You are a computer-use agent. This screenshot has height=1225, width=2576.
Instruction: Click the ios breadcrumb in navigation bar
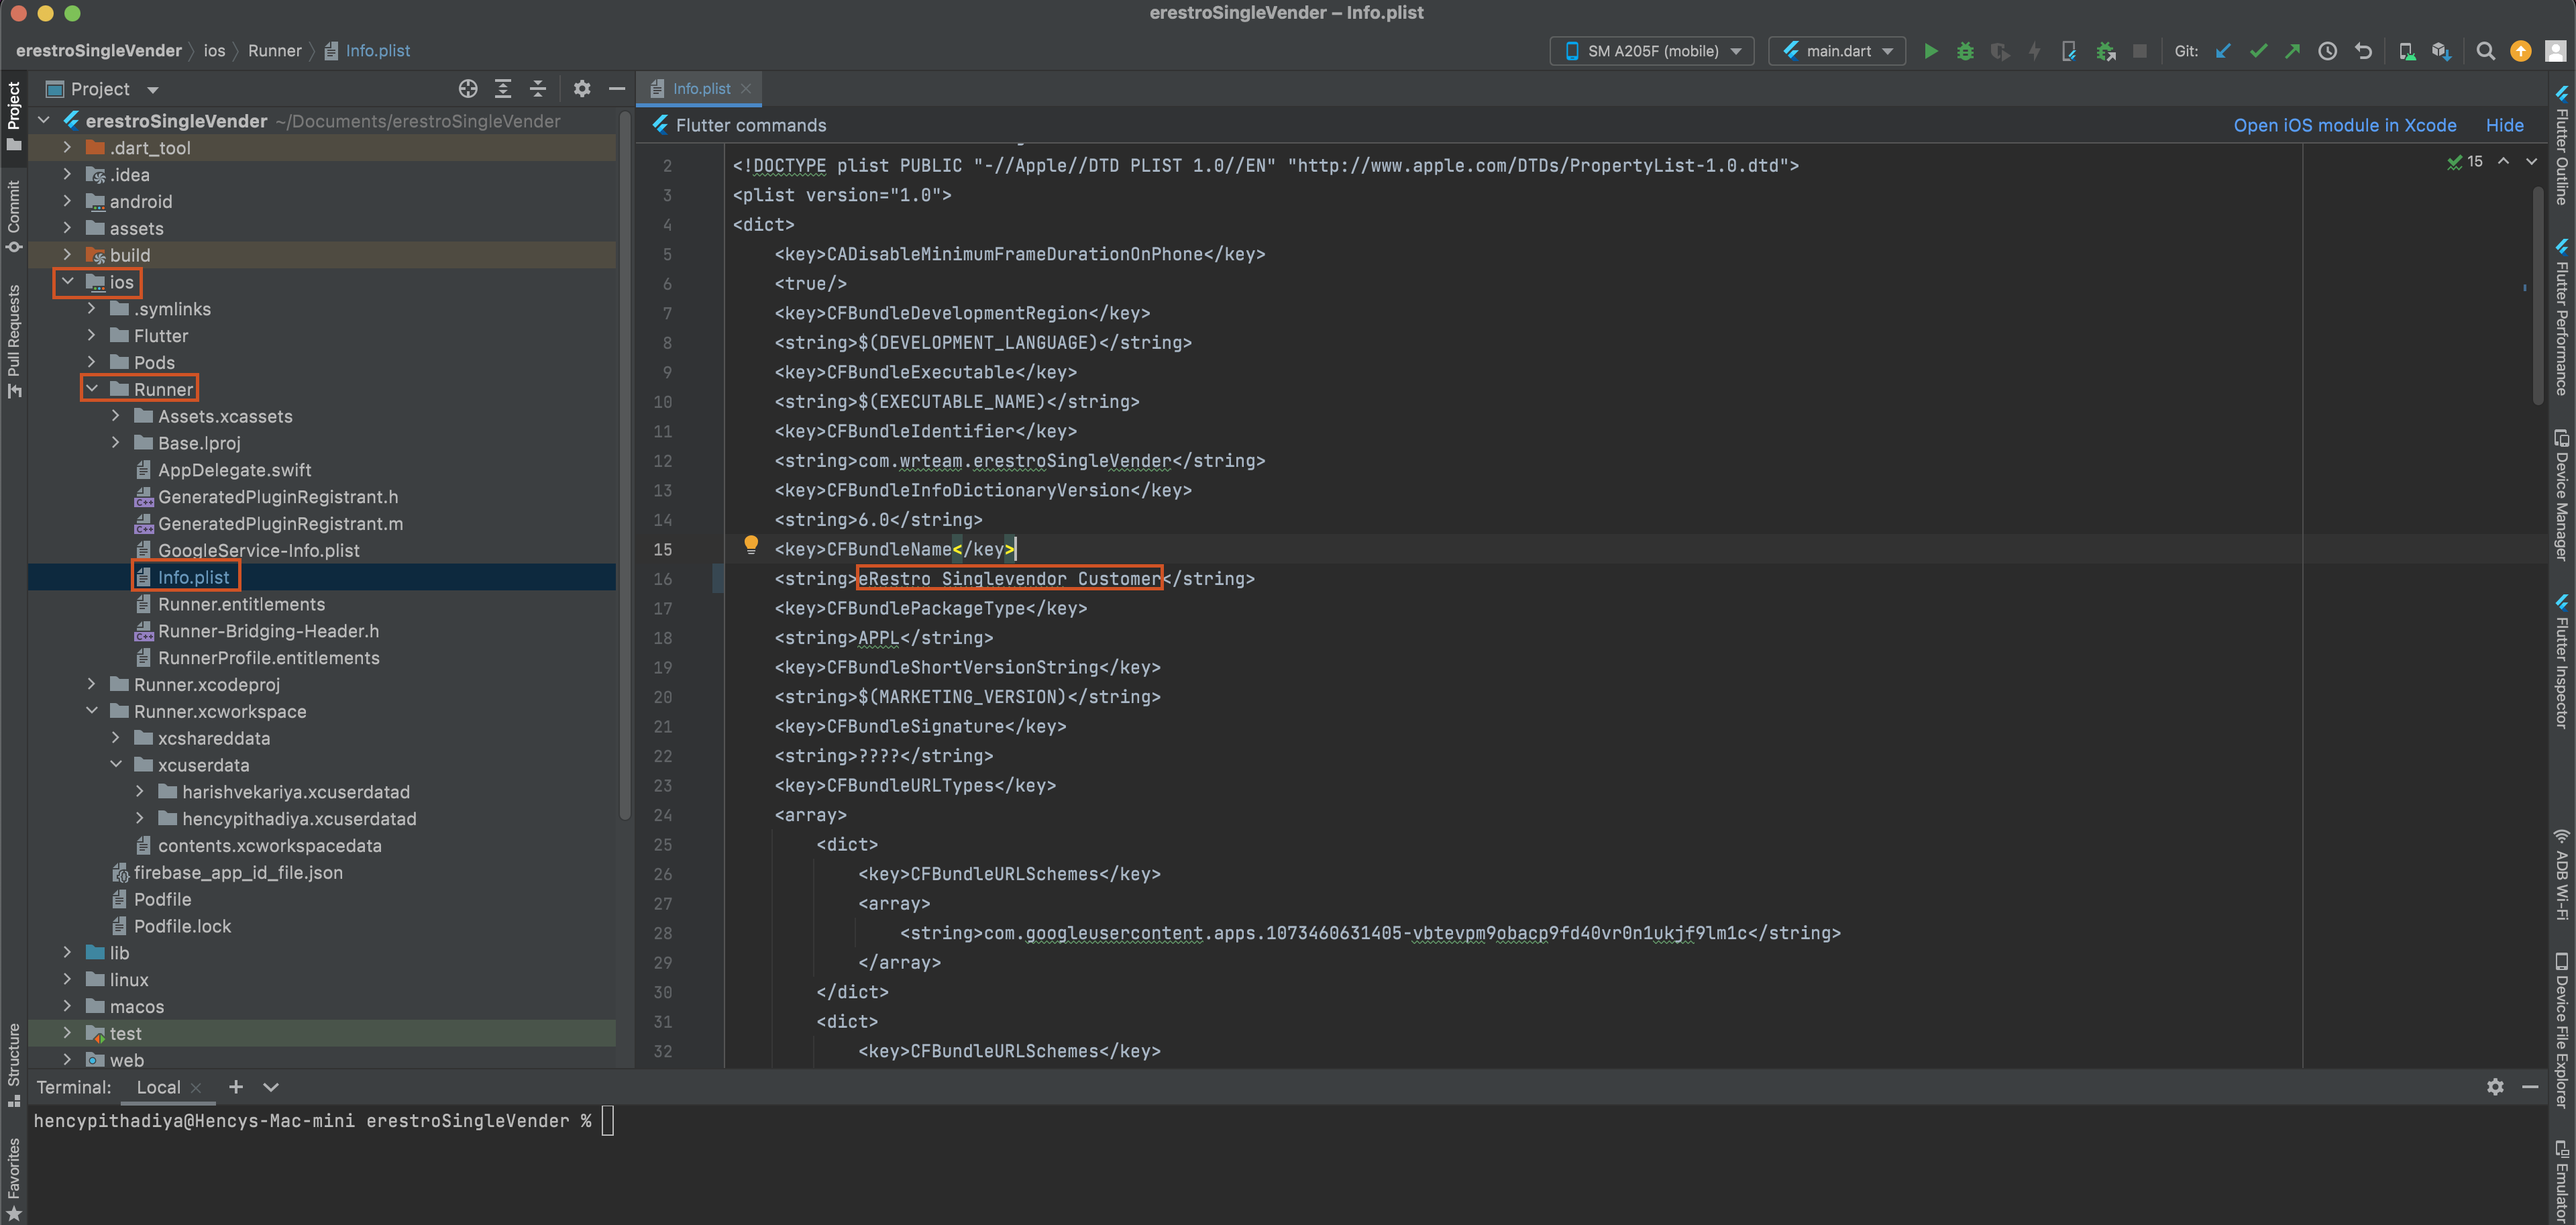tap(214, 51)
